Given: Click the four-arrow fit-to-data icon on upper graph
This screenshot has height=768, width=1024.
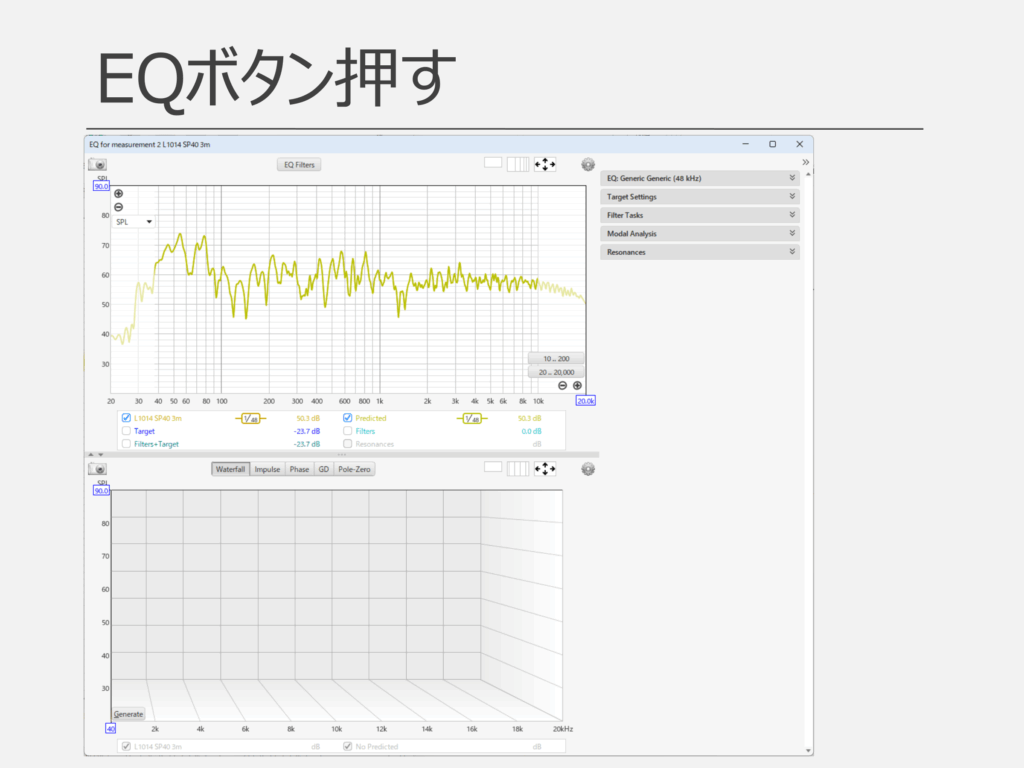Looking at the screenshot, I should [545, 164].
